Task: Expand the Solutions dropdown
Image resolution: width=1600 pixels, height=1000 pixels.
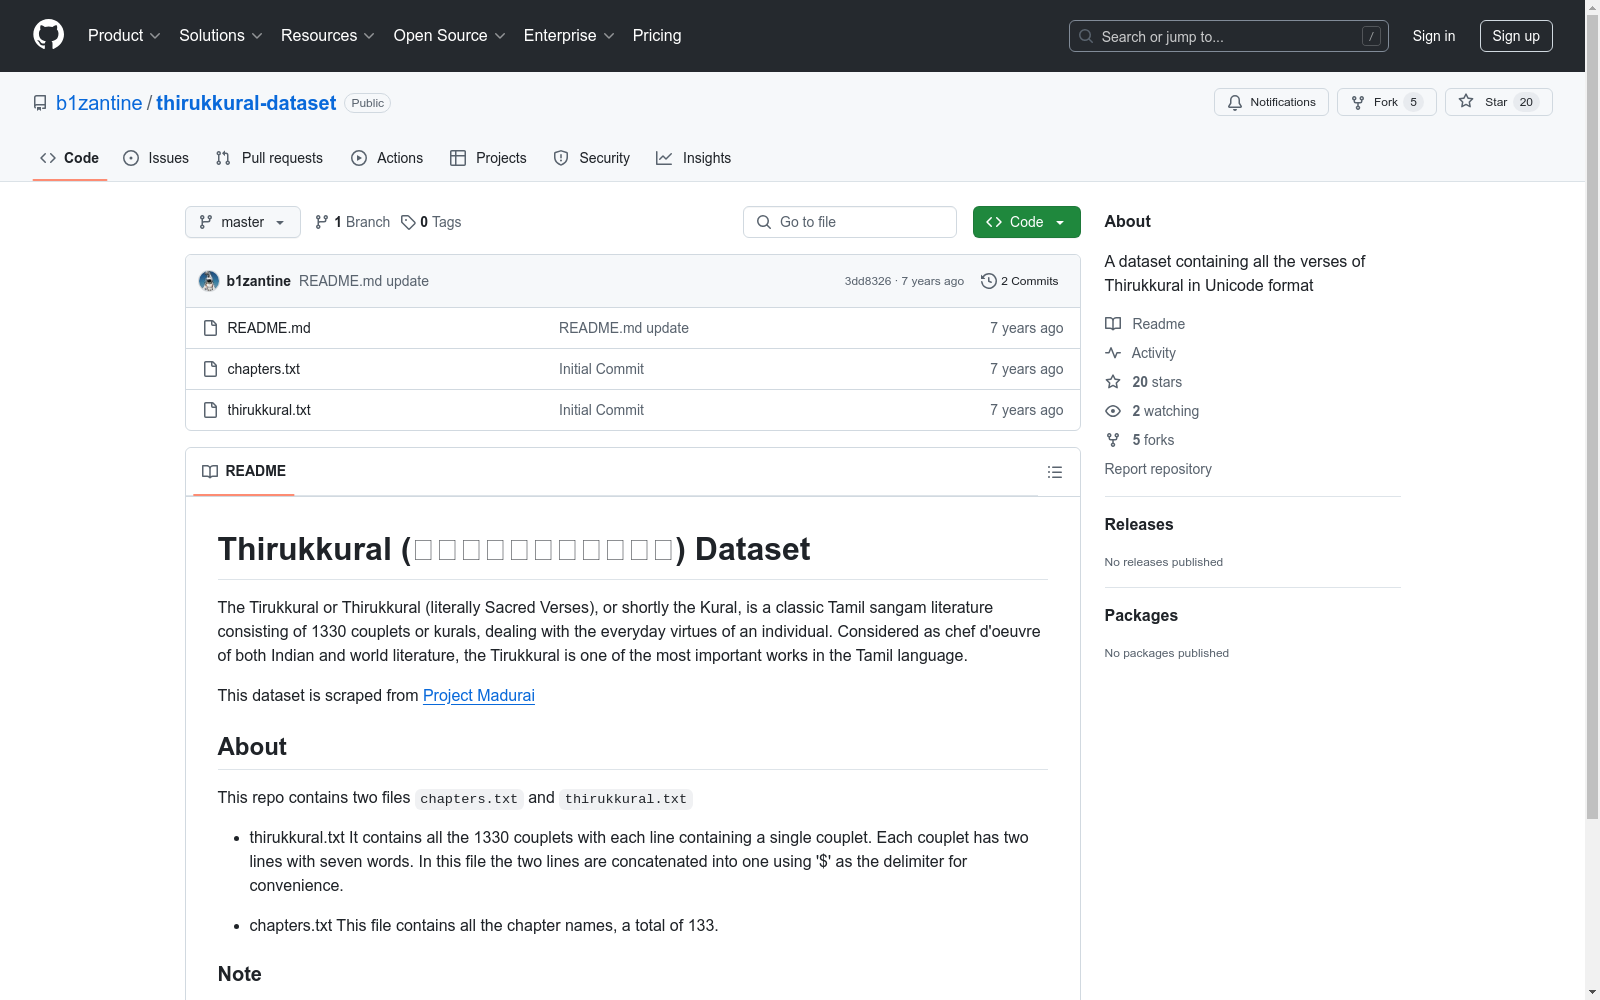Action: 221,35
